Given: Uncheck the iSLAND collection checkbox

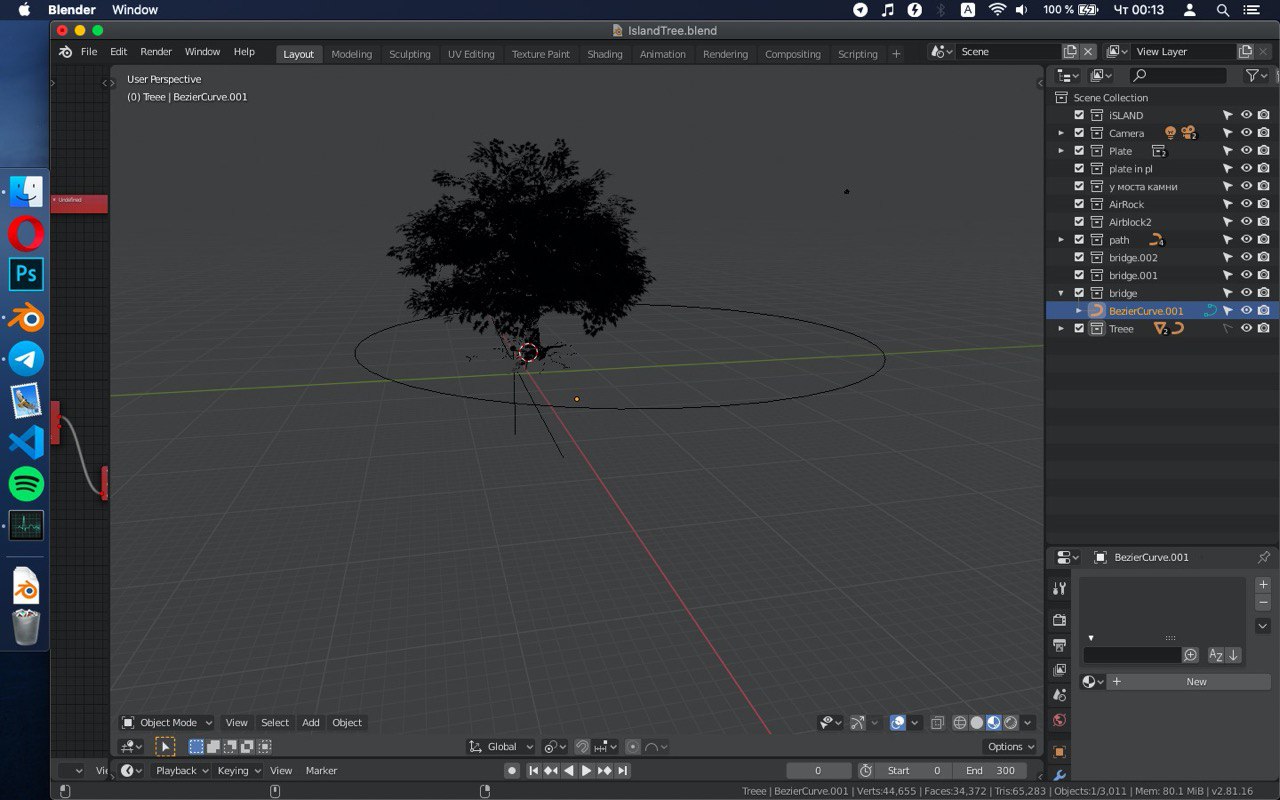Looking at the screenshot, I should (1079, 115).
